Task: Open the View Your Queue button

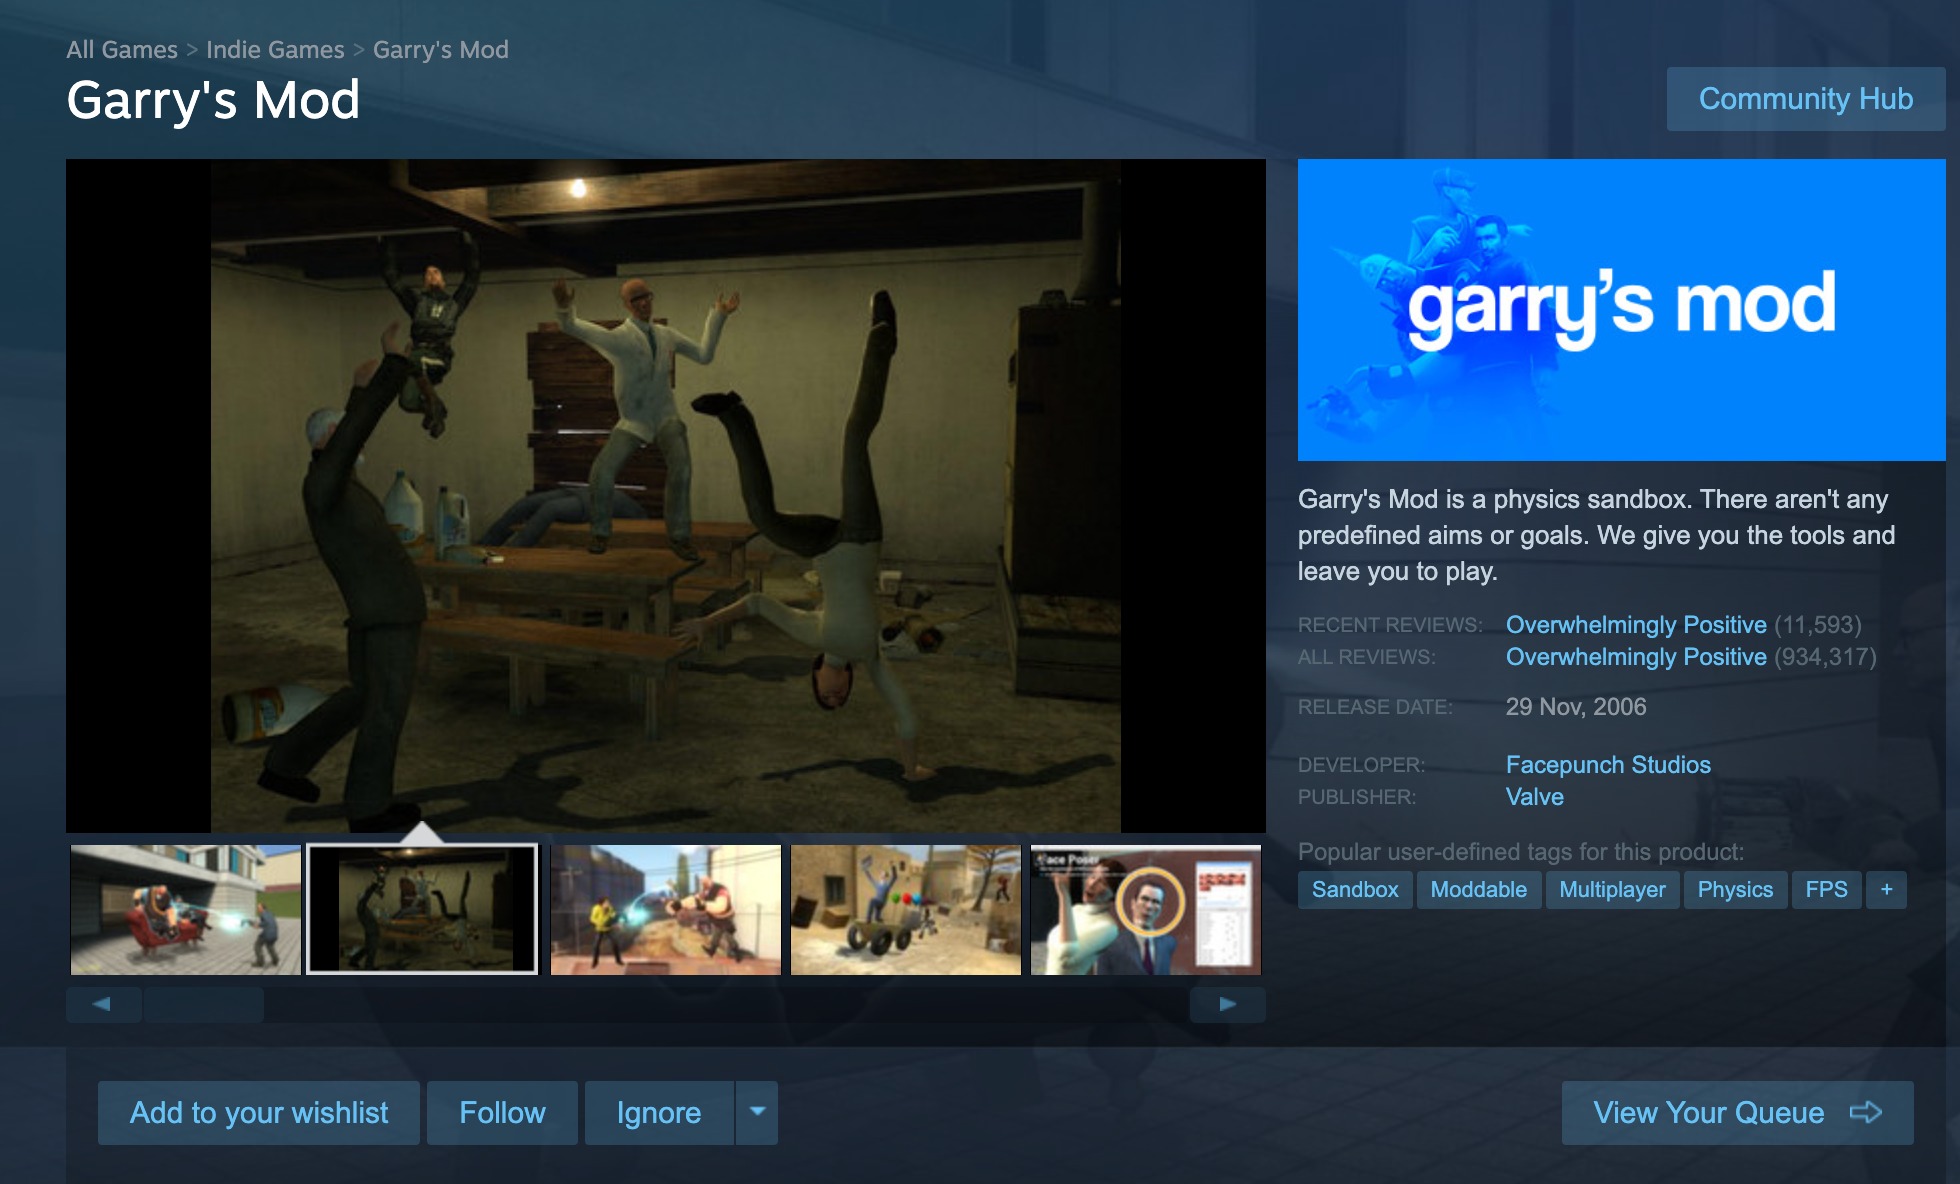Action: coord(1737,1112)
